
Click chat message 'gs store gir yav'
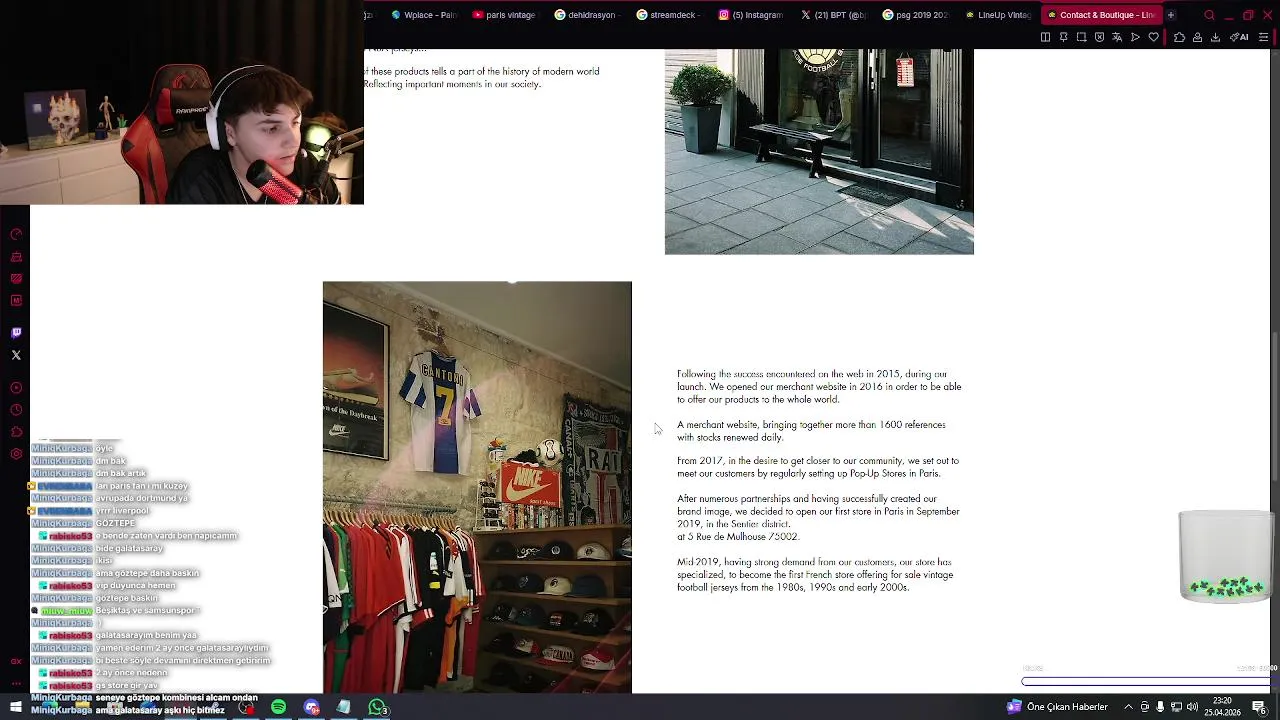[x=126, y=685]
